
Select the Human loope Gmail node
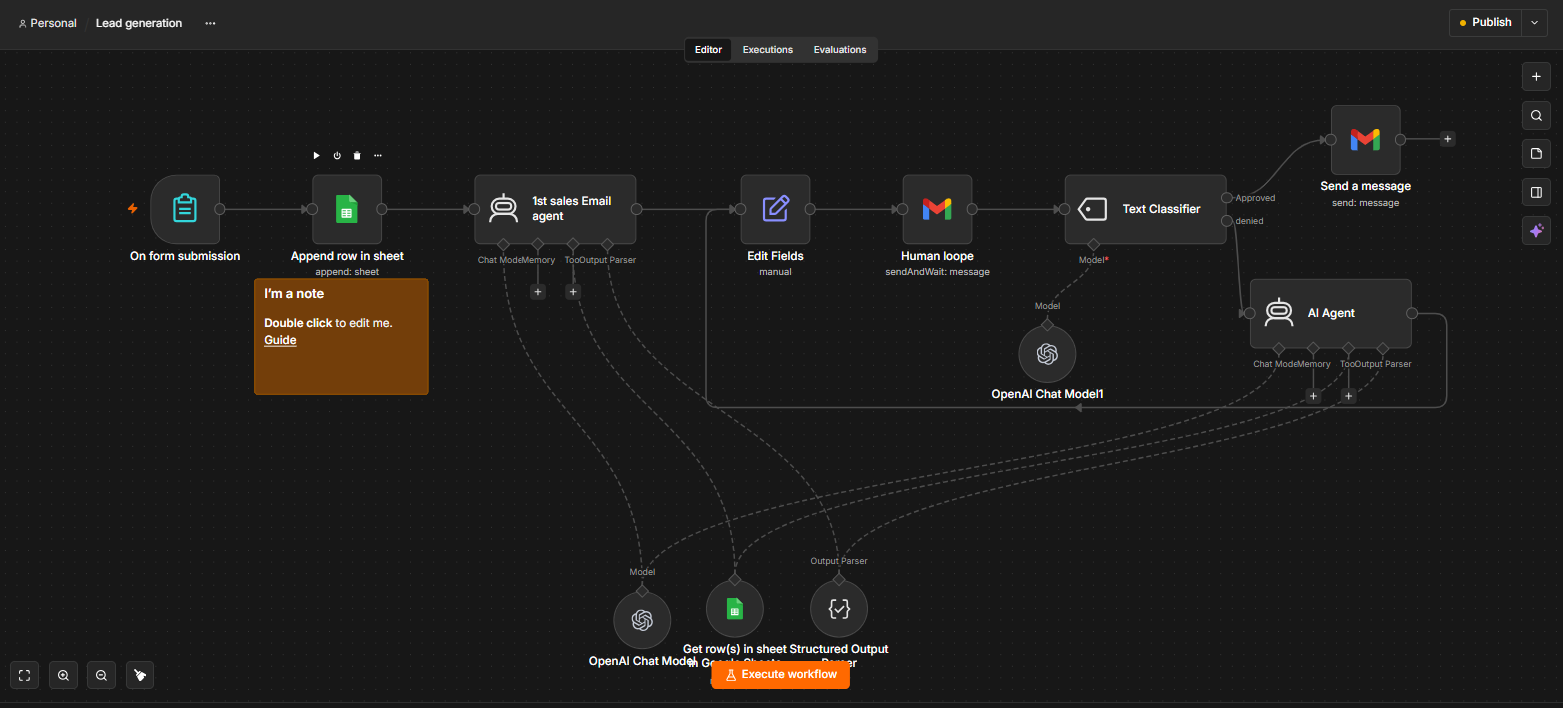point(937,209)
